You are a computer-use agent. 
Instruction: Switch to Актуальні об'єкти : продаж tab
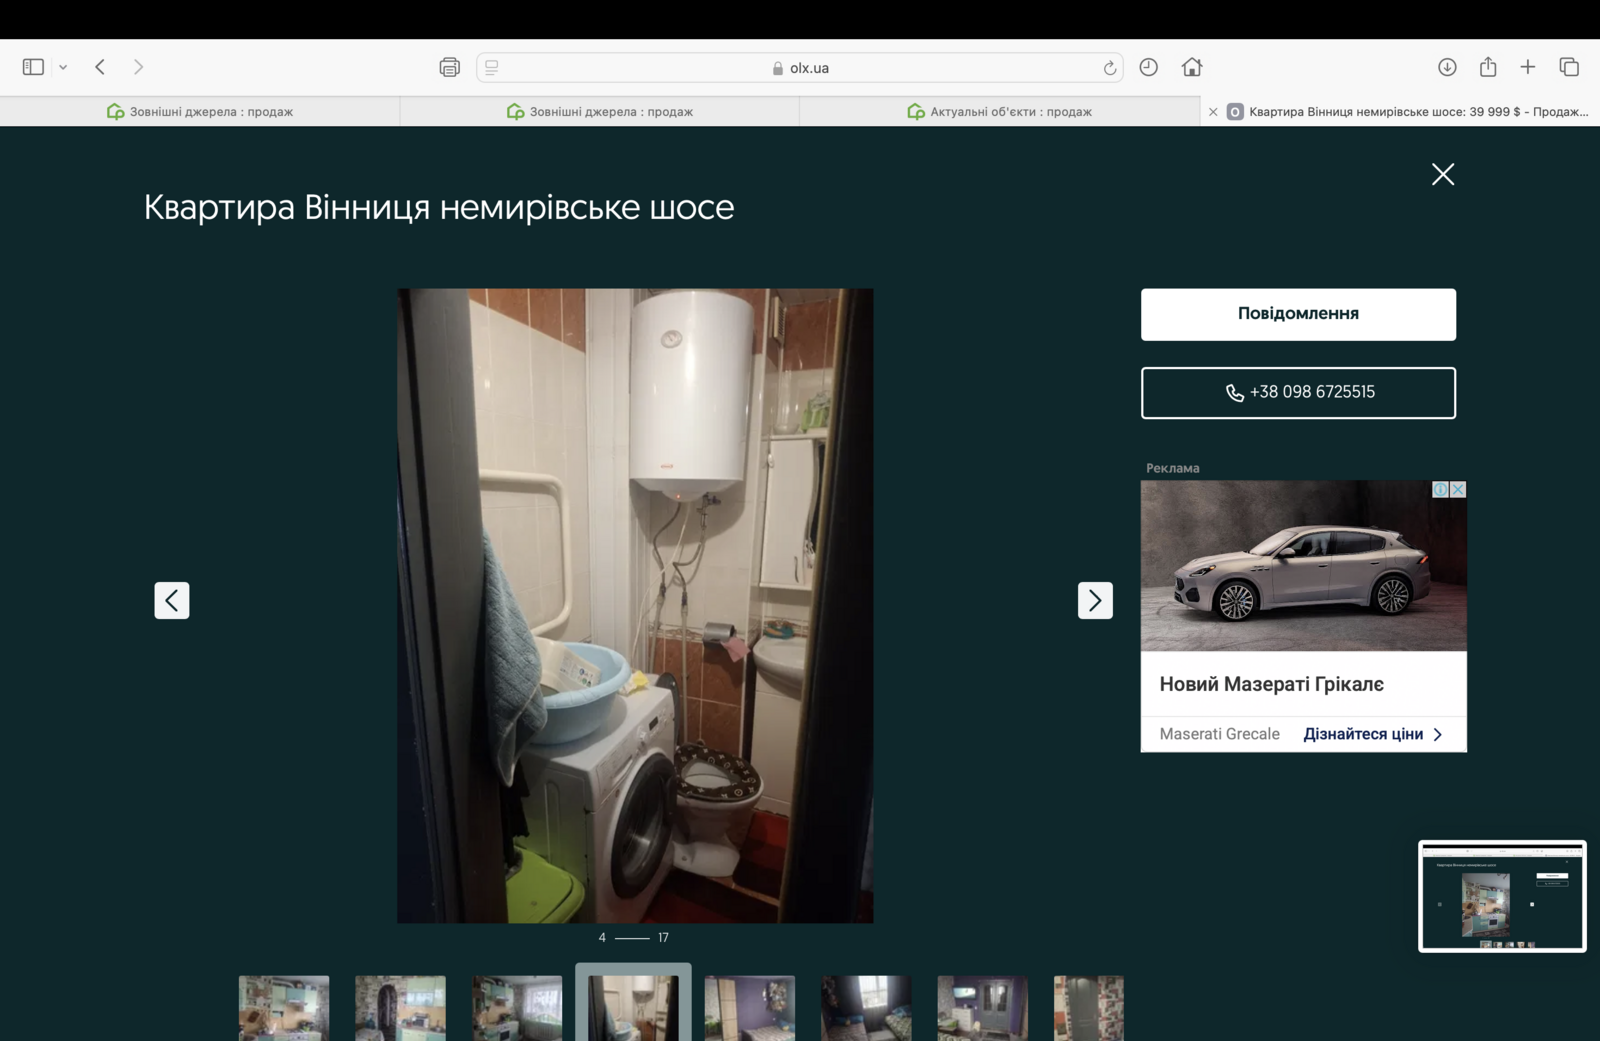(x=999, y=111)
